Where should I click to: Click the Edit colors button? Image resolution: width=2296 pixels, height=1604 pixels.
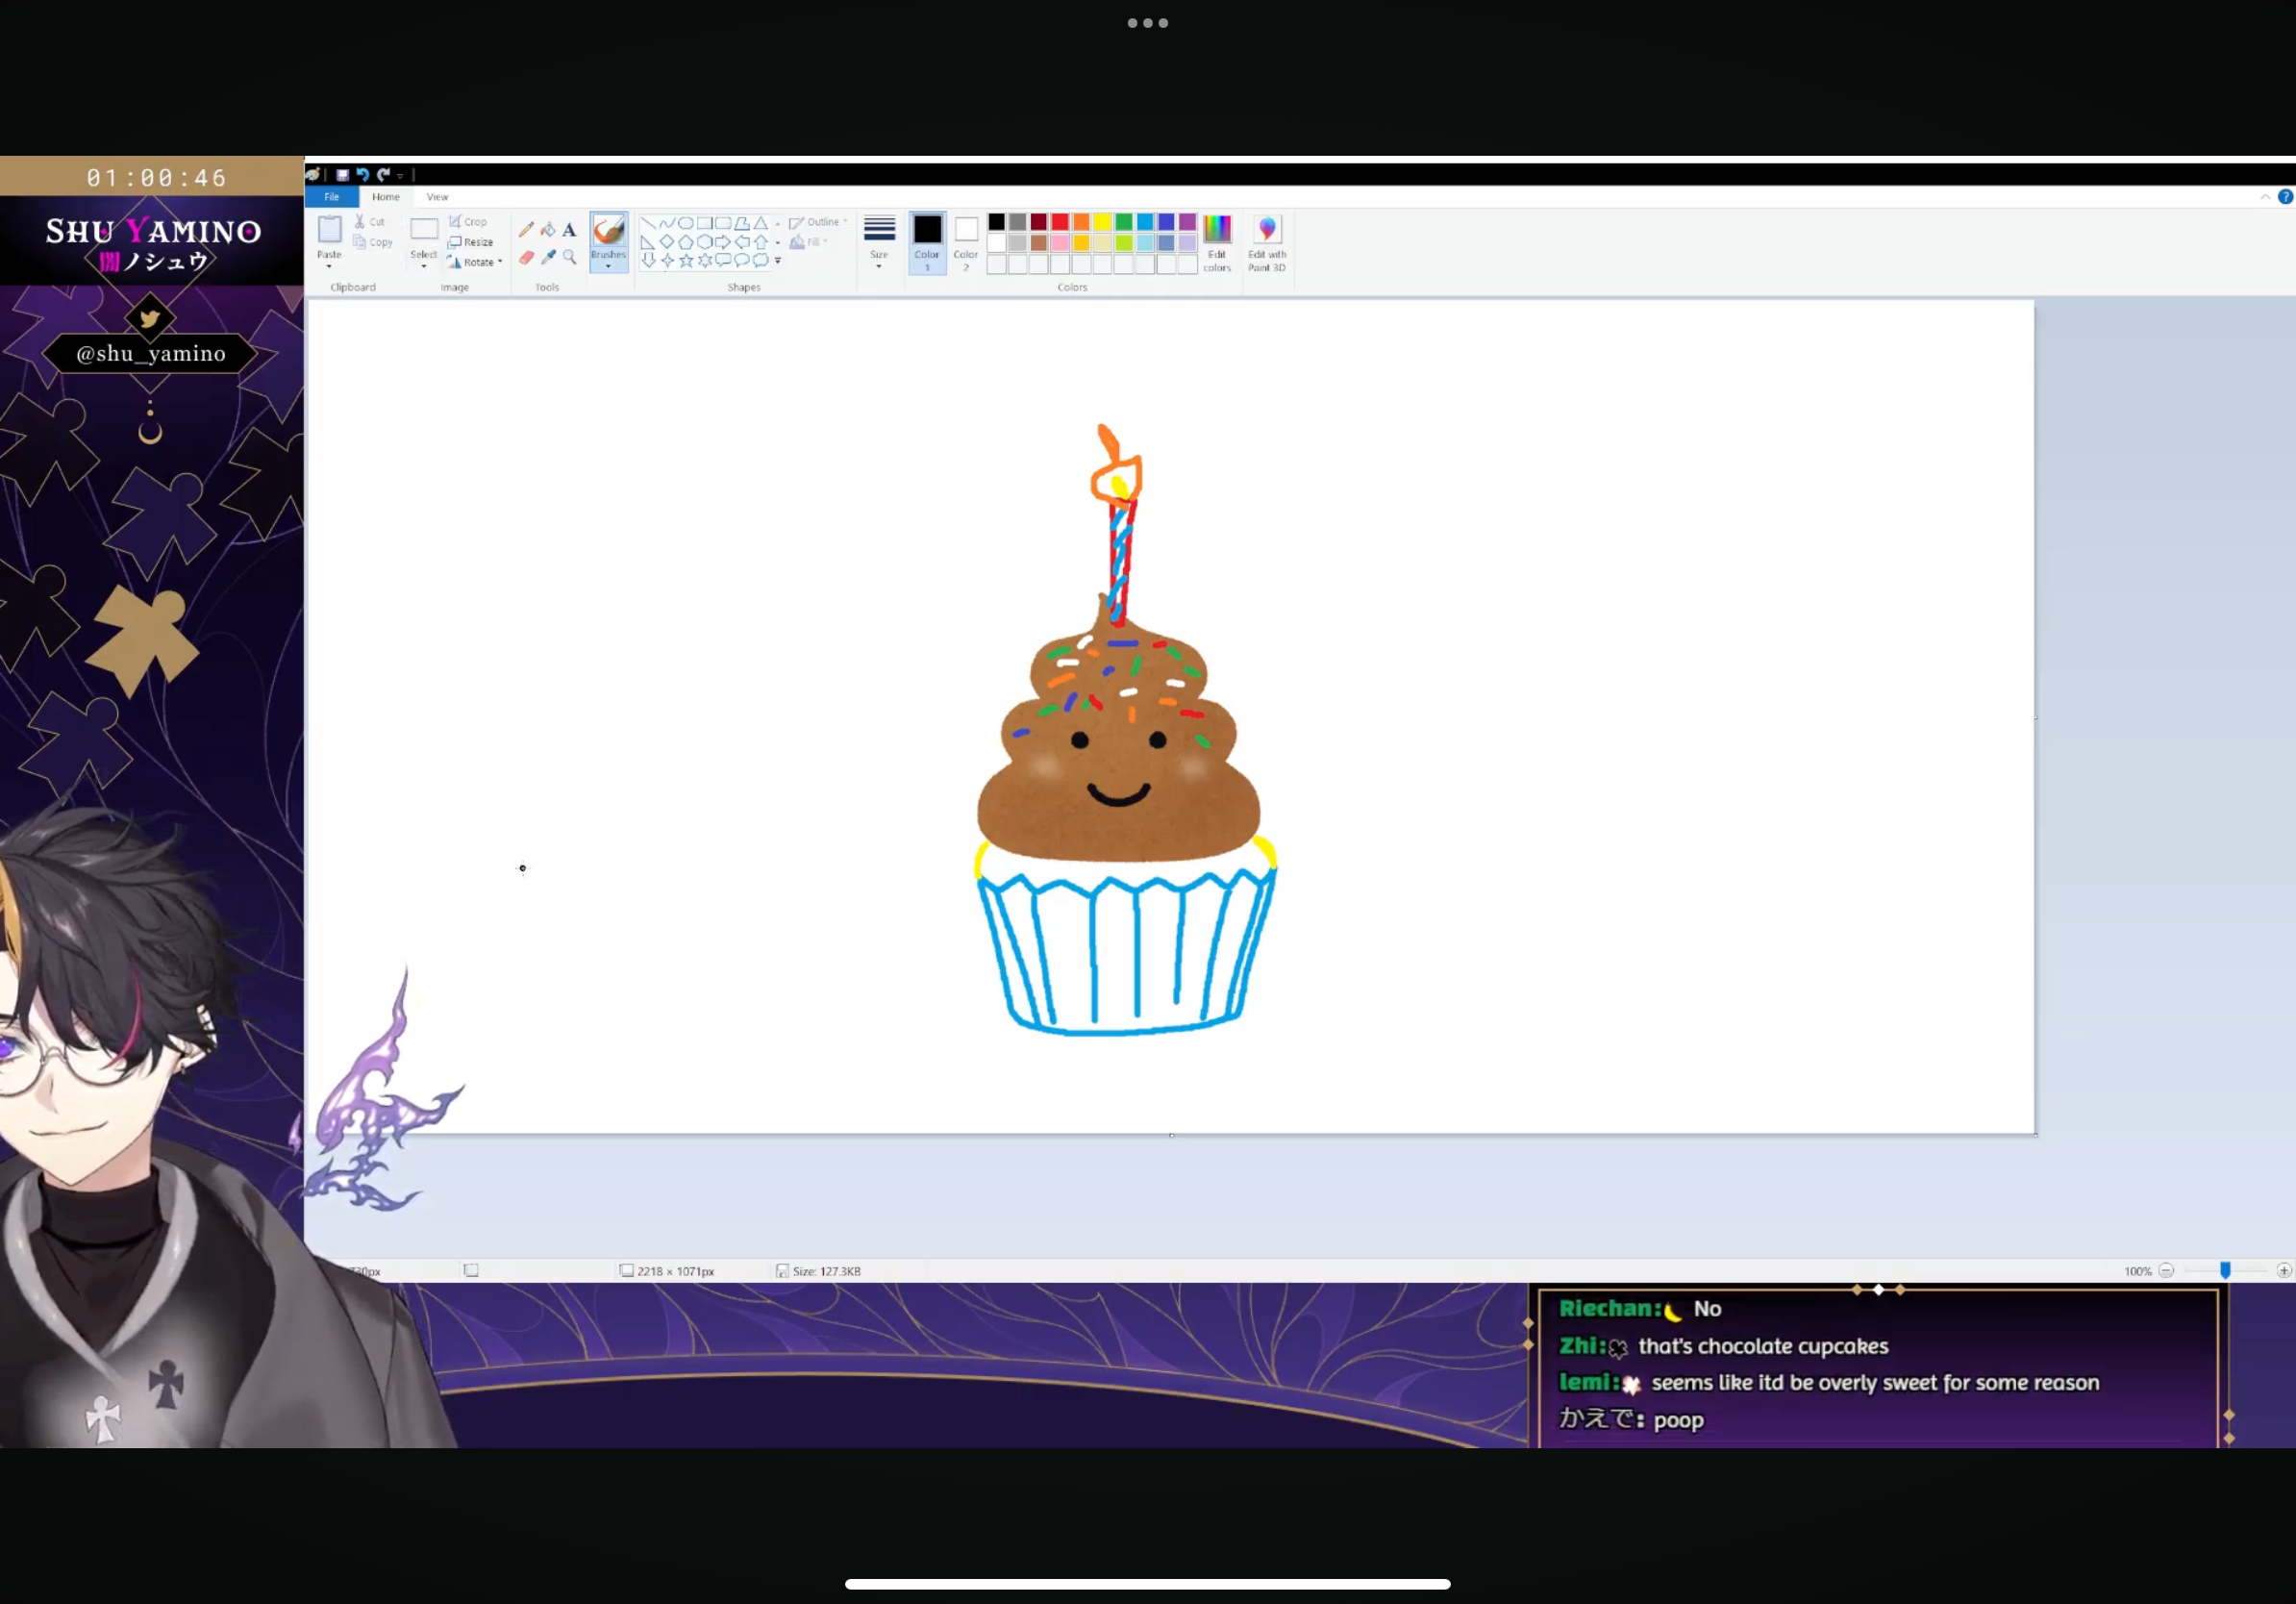click(x=1217, y=242)
